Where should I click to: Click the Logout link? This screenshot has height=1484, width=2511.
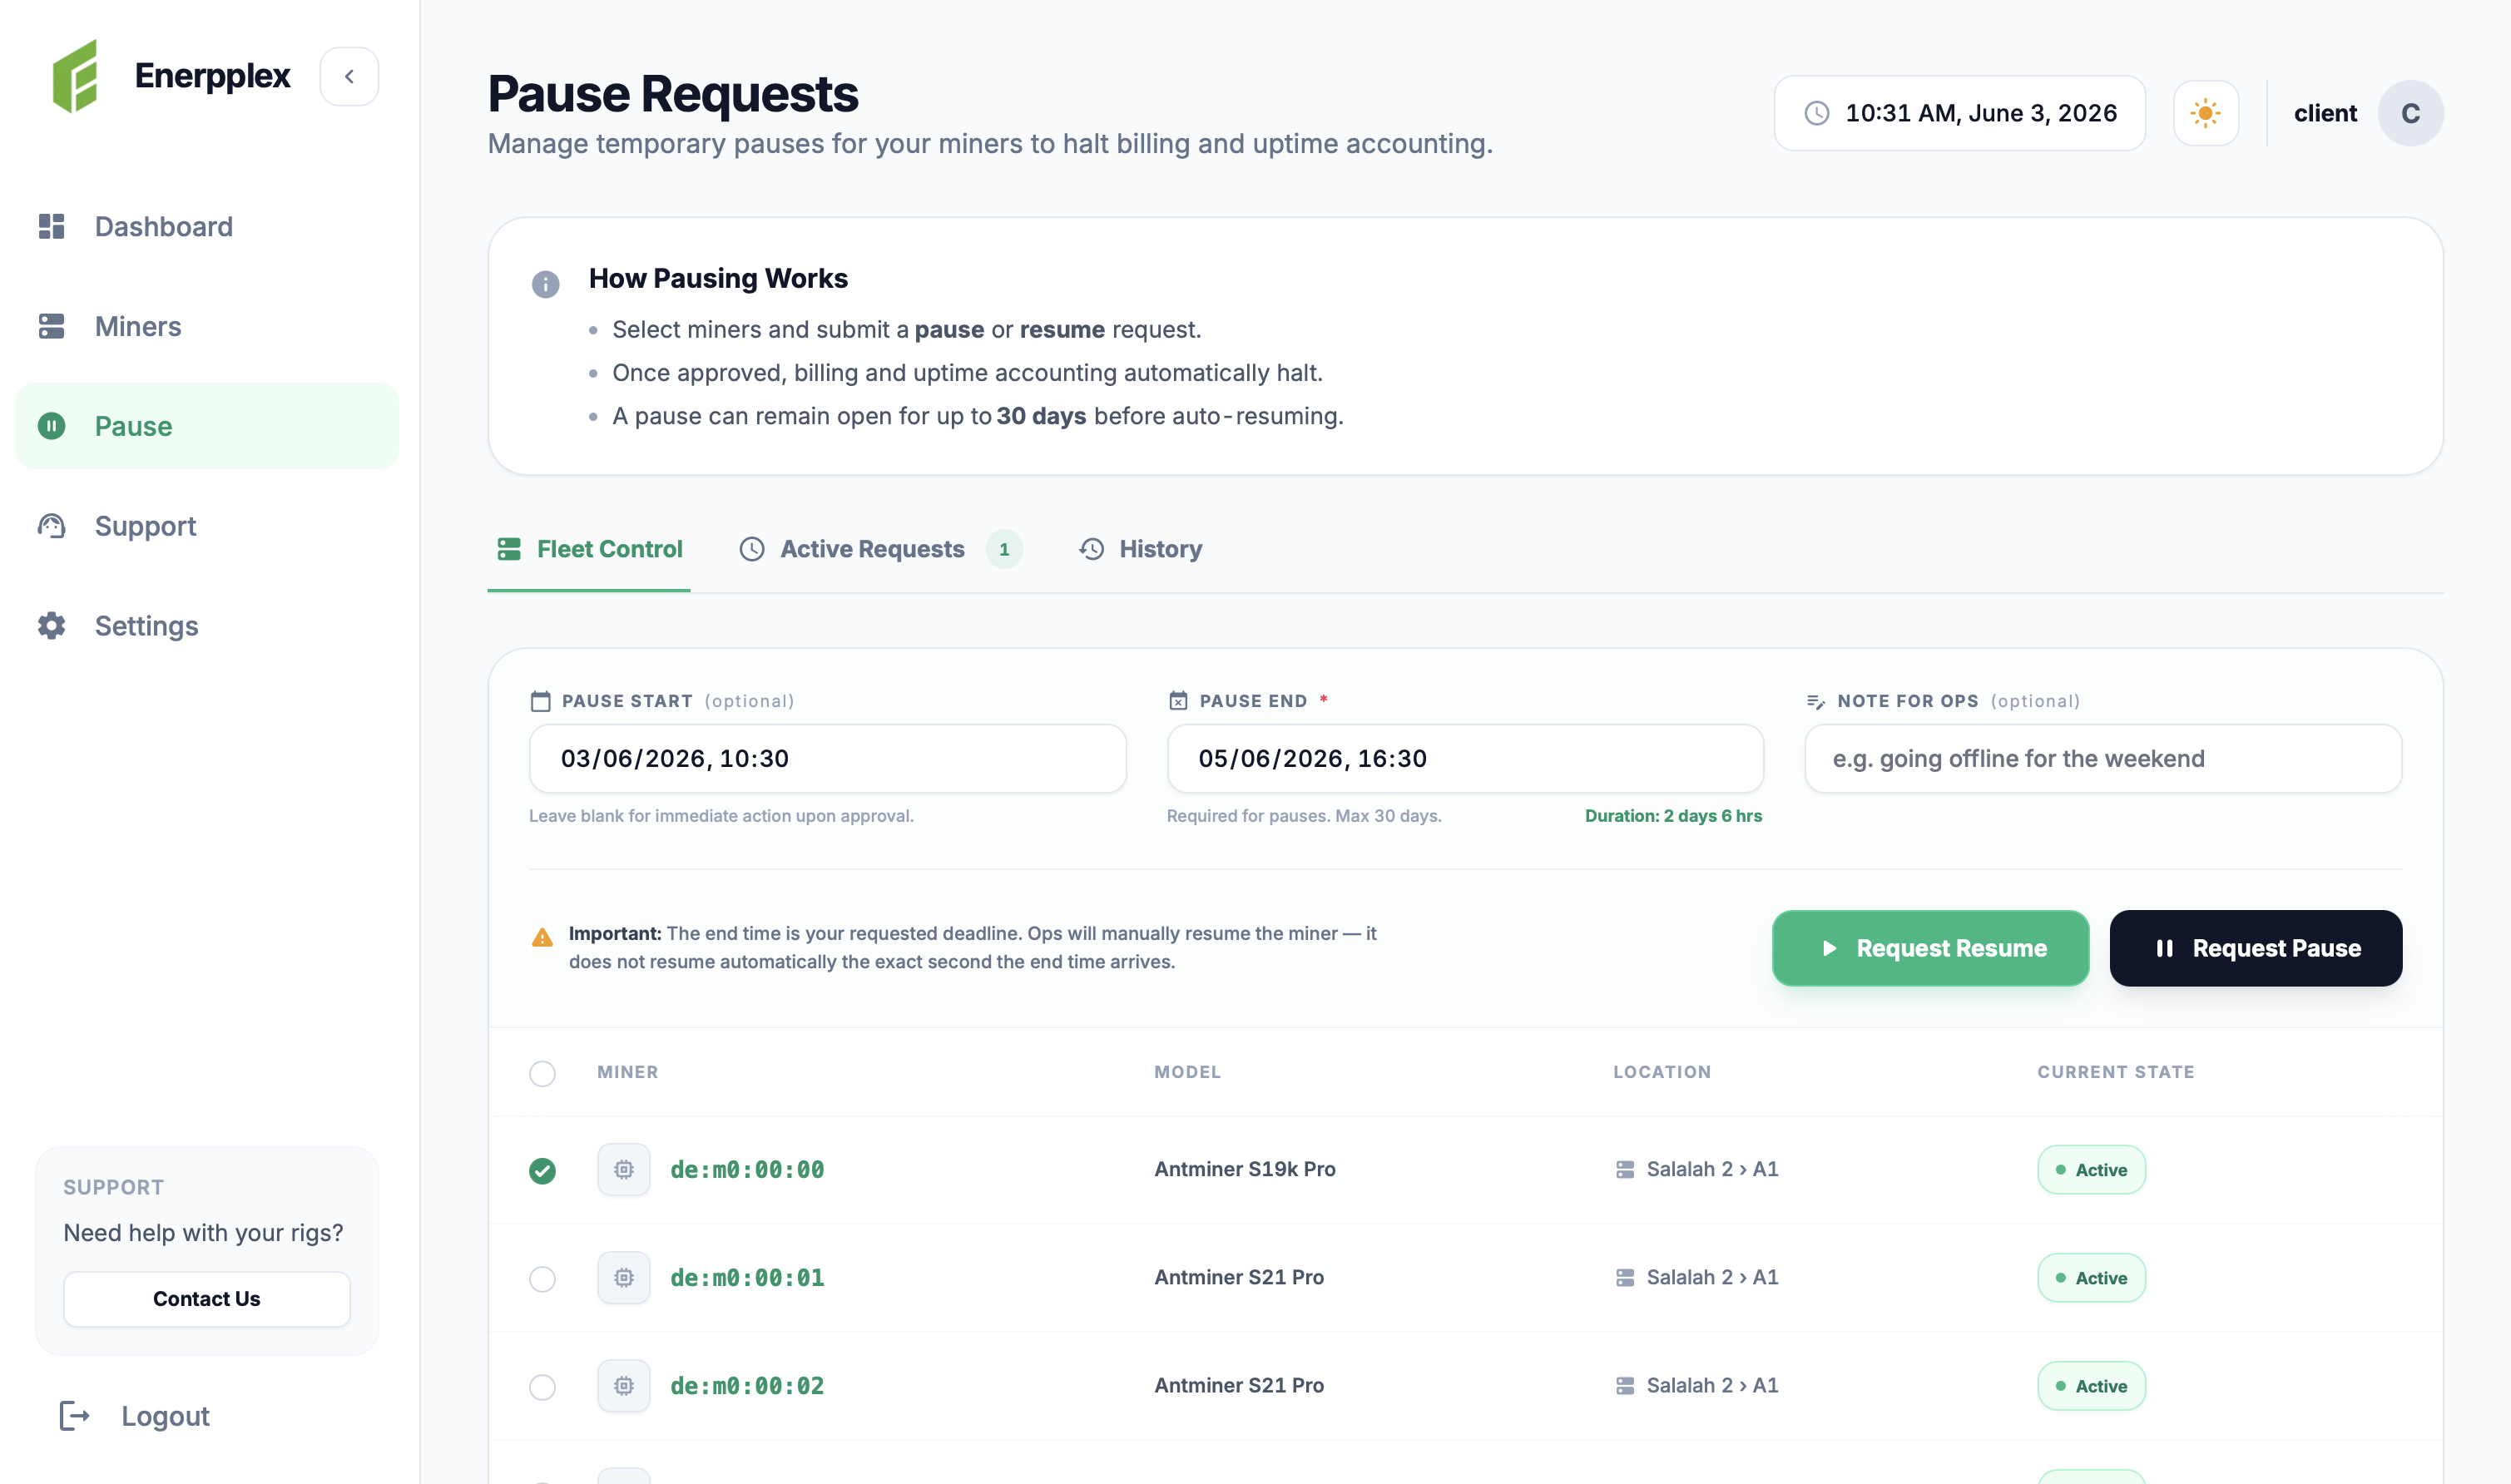pos(134,1416)
